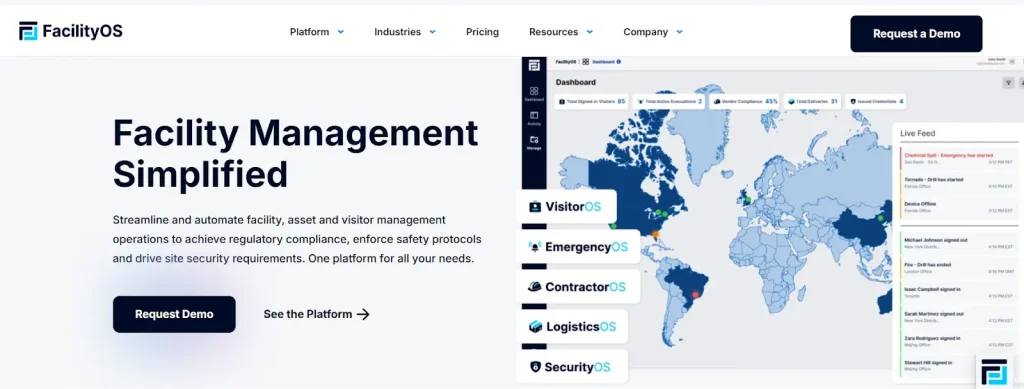Expand the Industries menu chevron
Image resolution: width=1024 pixels, height=389 pixels.
point(432,31)
